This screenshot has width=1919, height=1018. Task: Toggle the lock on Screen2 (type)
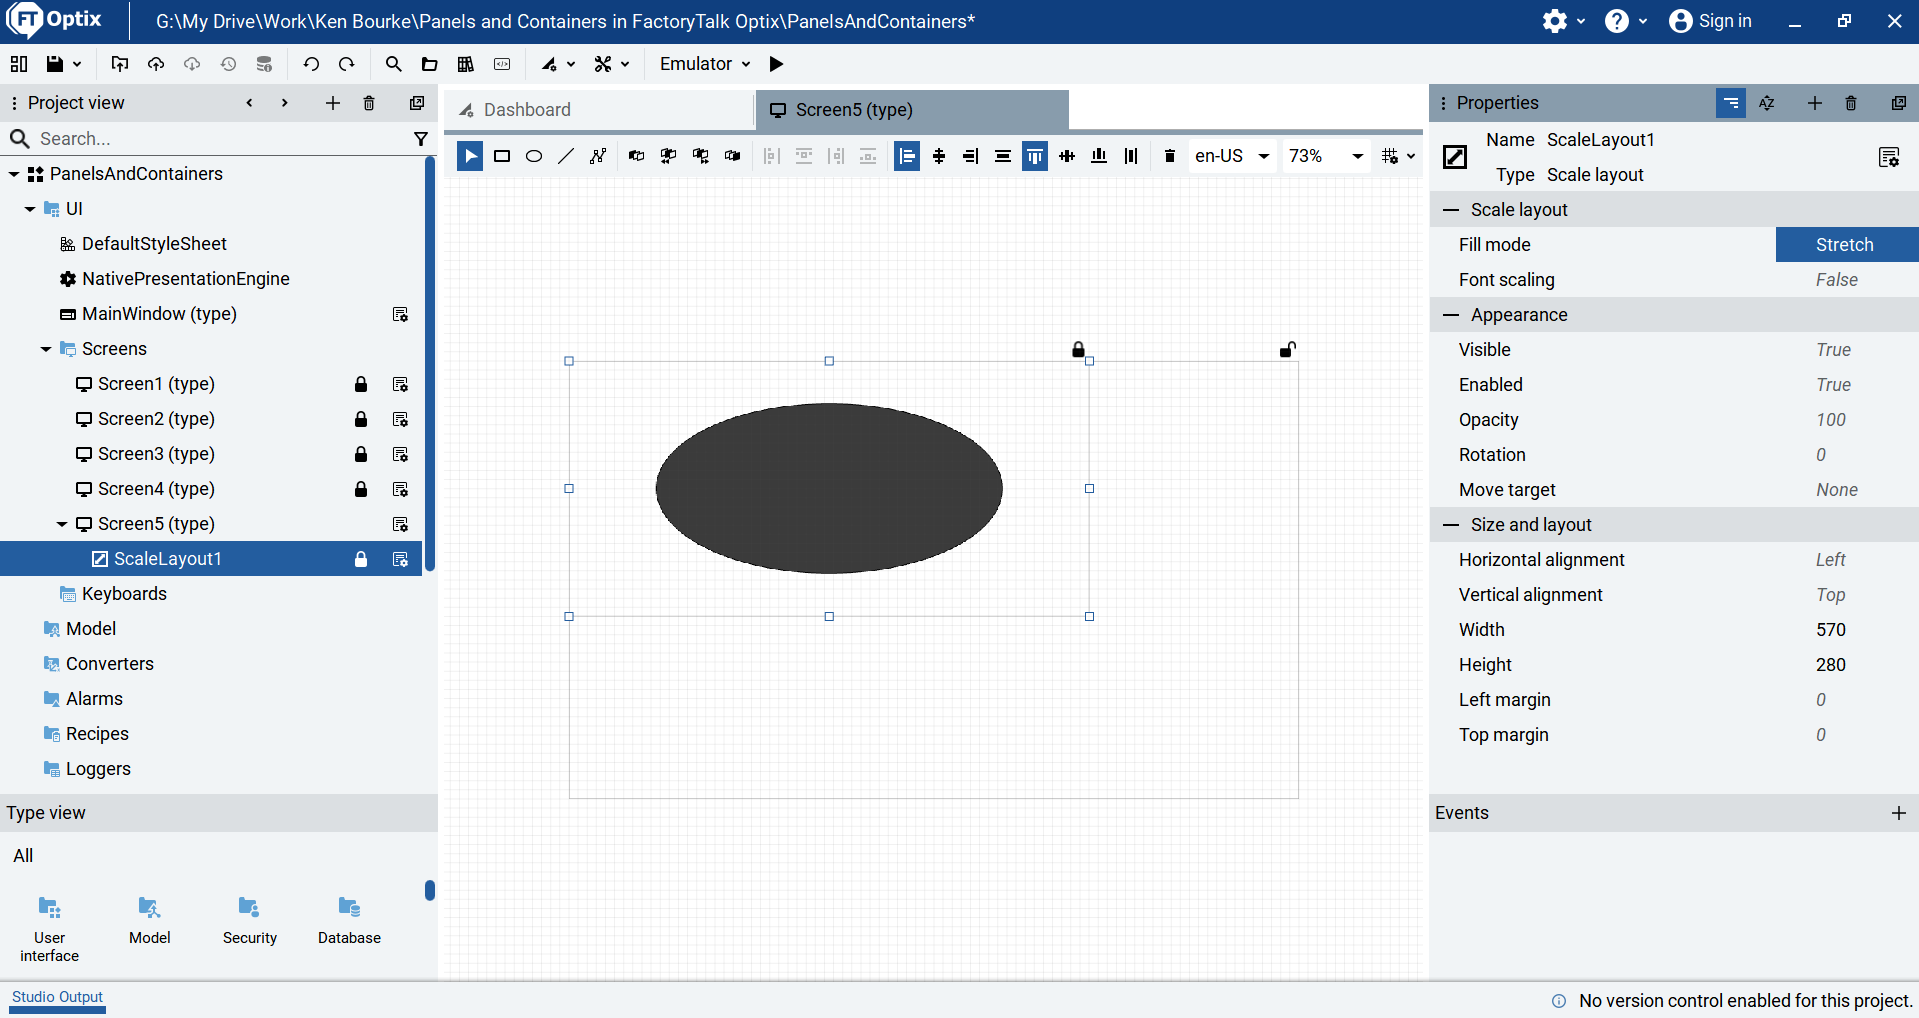361,419
